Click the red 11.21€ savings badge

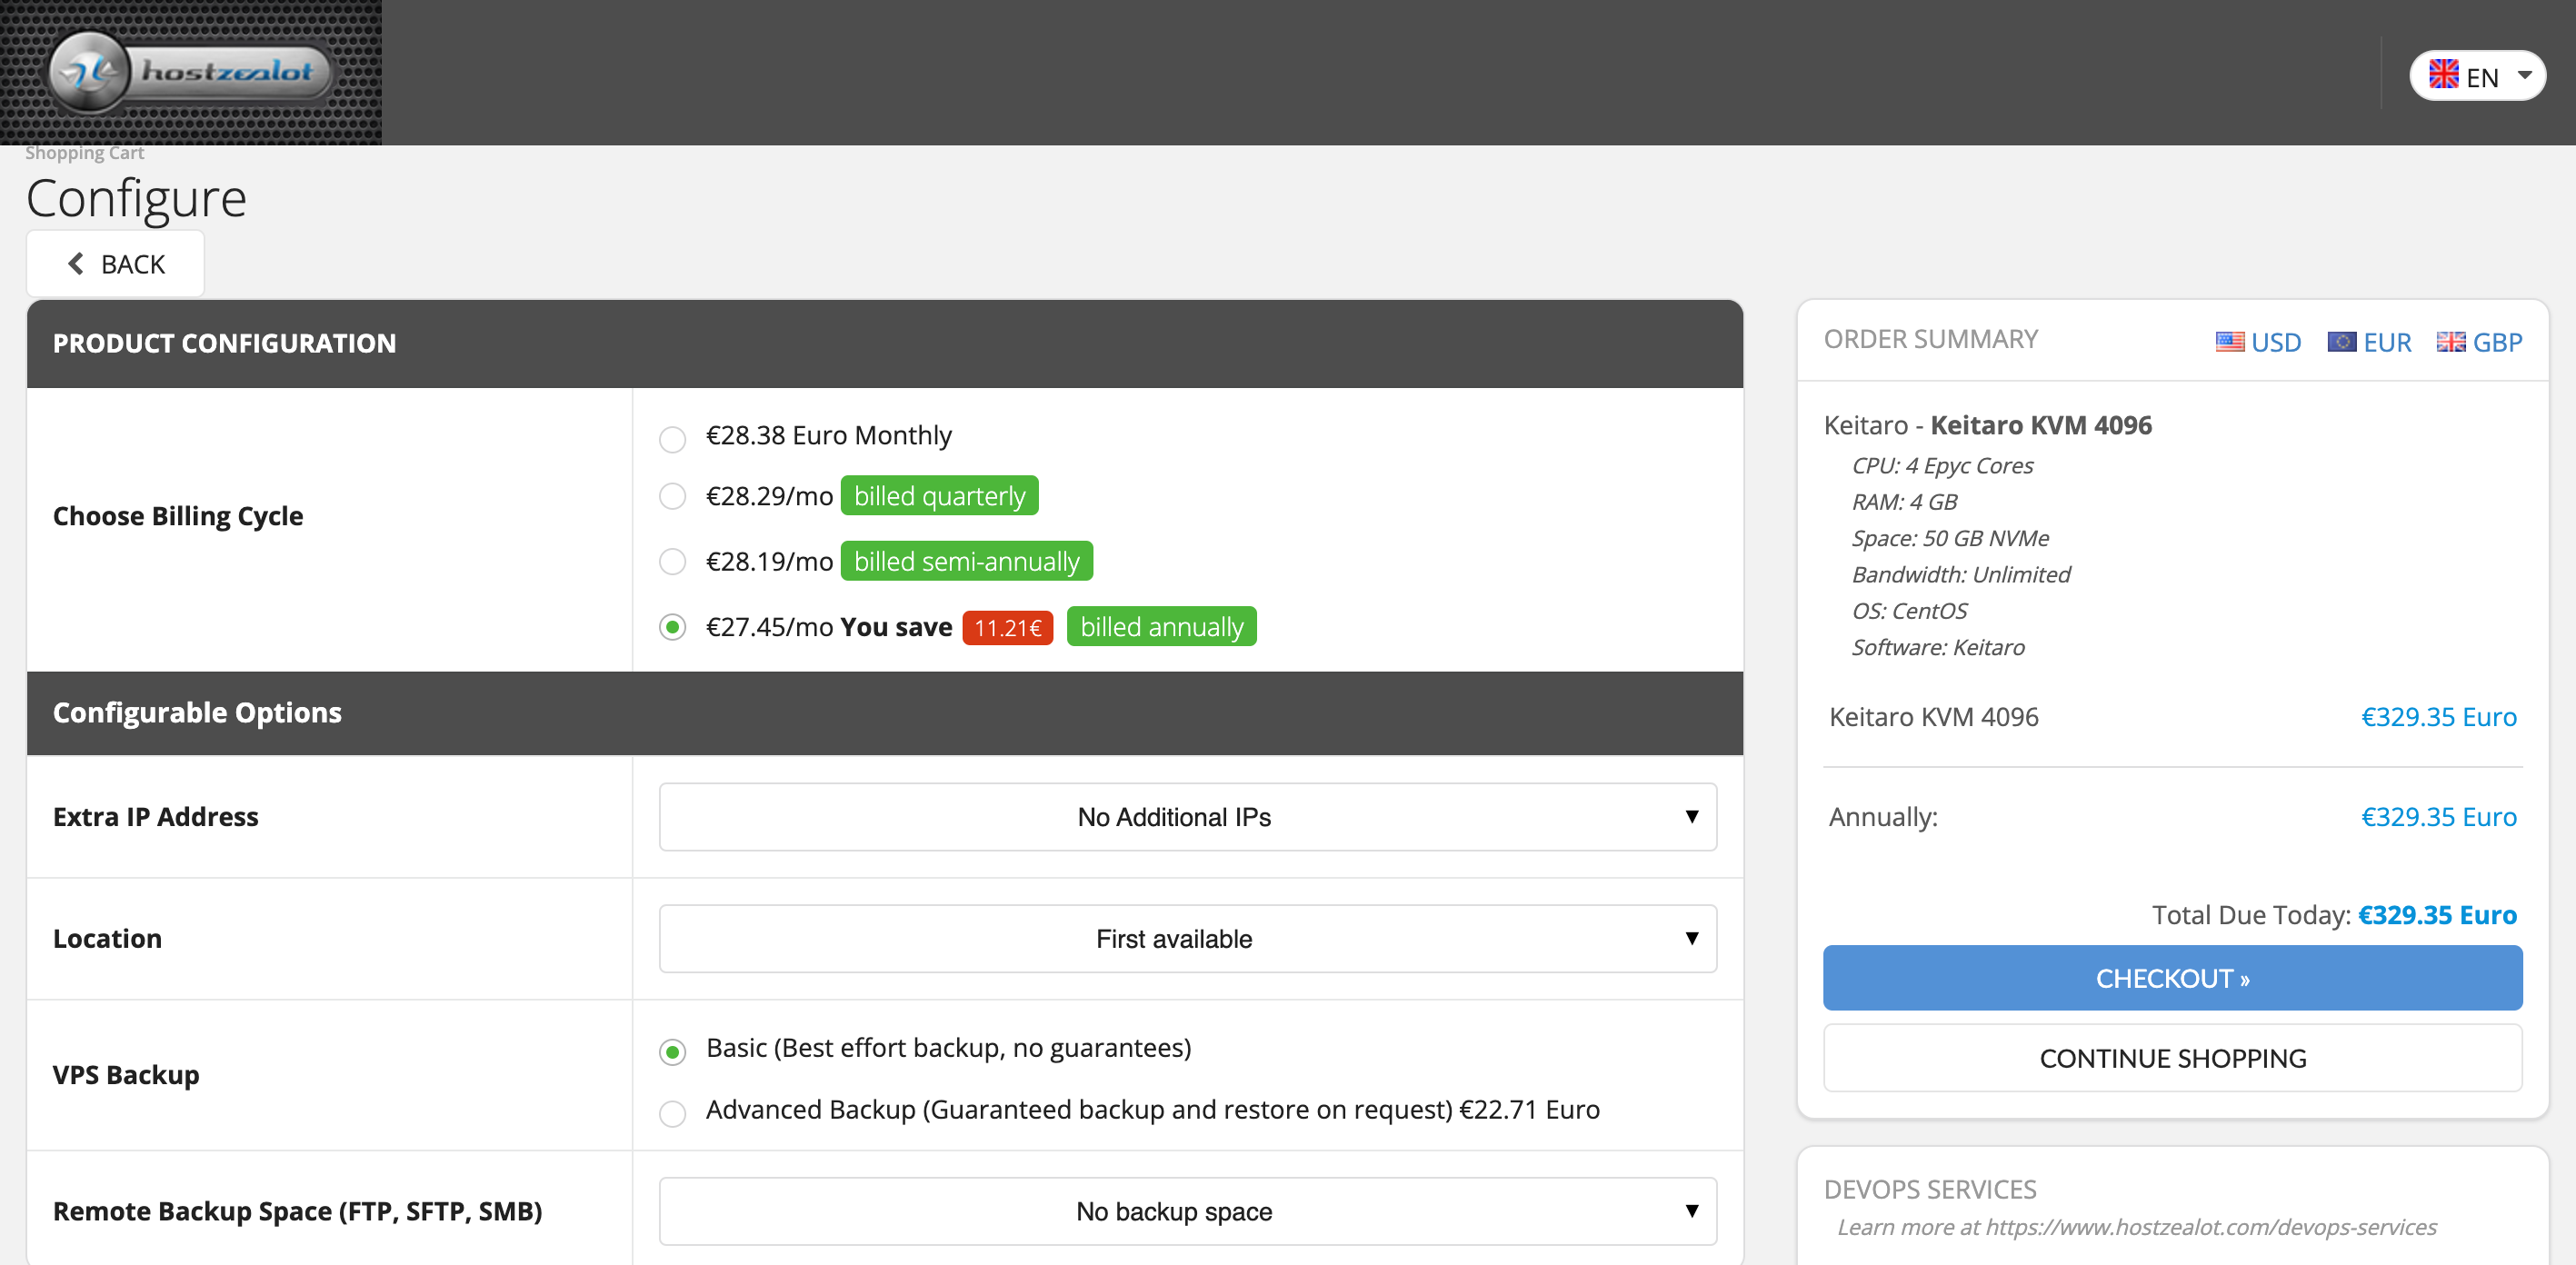tap(1008, 629)
